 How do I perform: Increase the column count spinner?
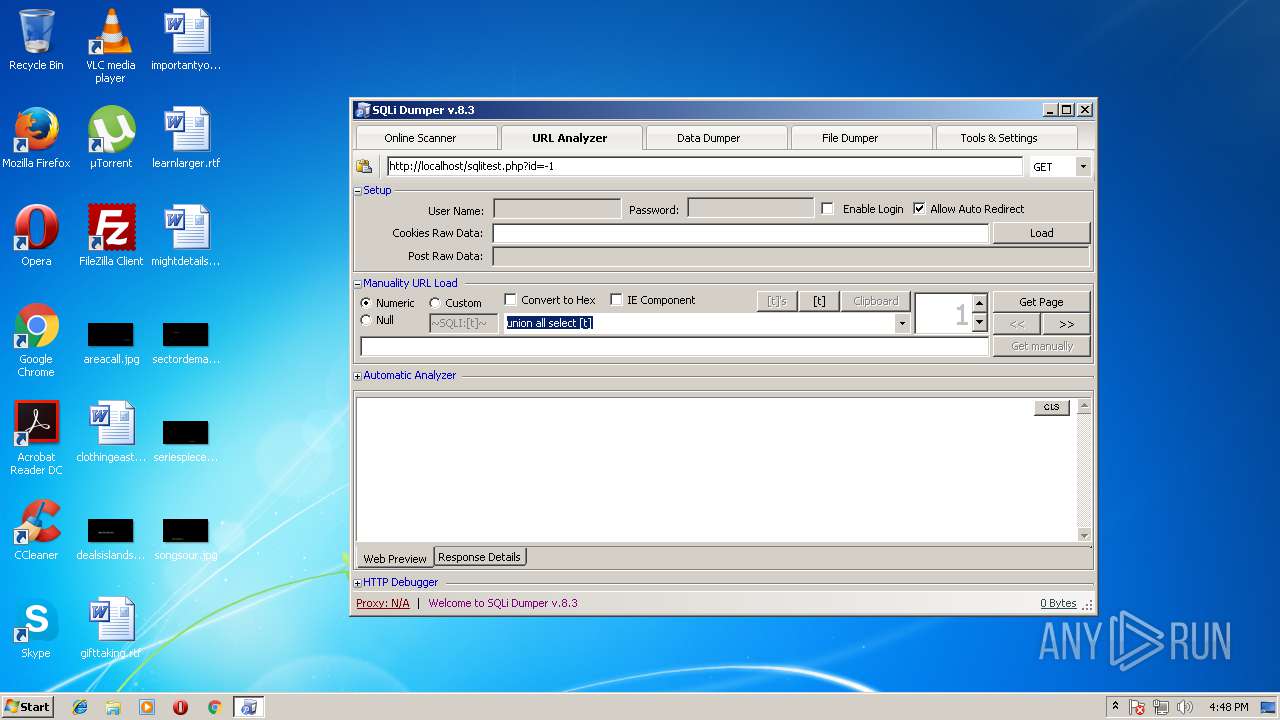coord(979,303)
